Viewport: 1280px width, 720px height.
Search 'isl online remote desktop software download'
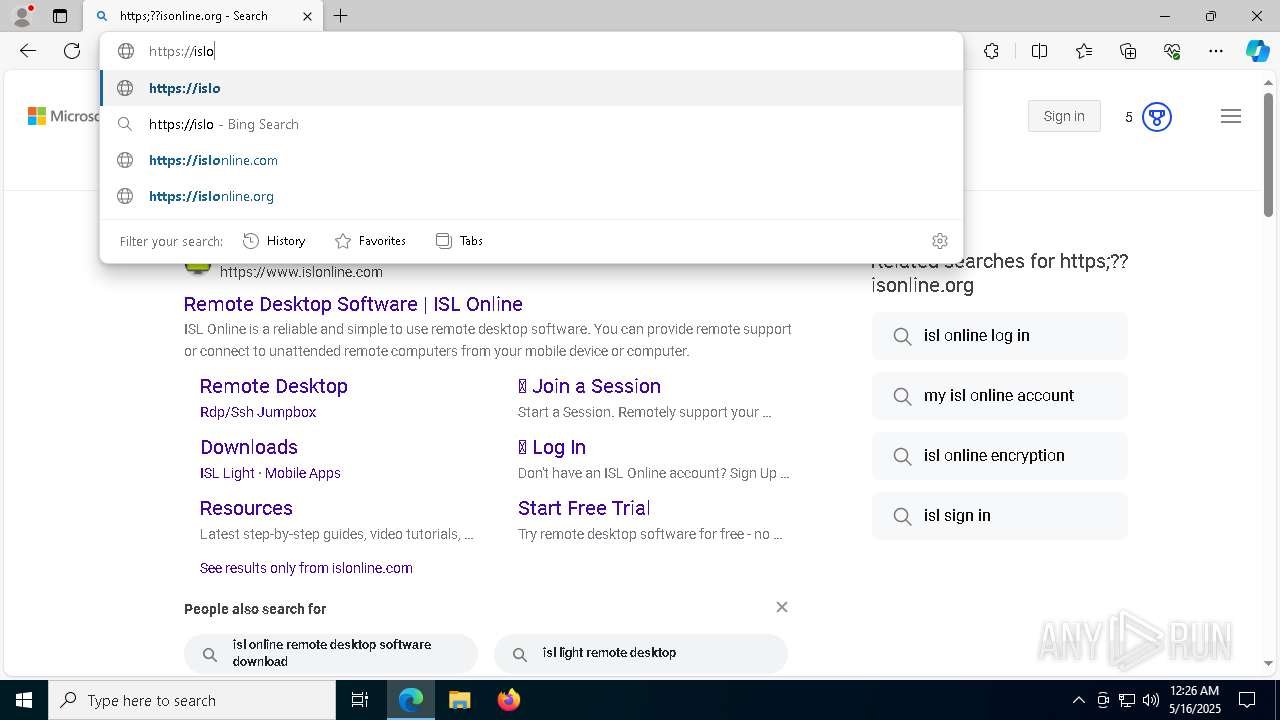pos(331,653)
